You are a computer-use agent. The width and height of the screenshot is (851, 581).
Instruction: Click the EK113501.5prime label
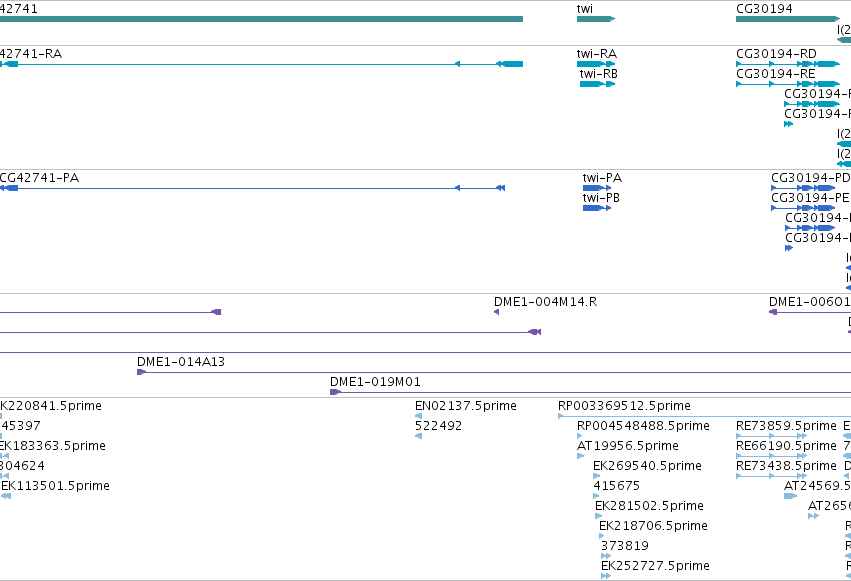[55, 486]
